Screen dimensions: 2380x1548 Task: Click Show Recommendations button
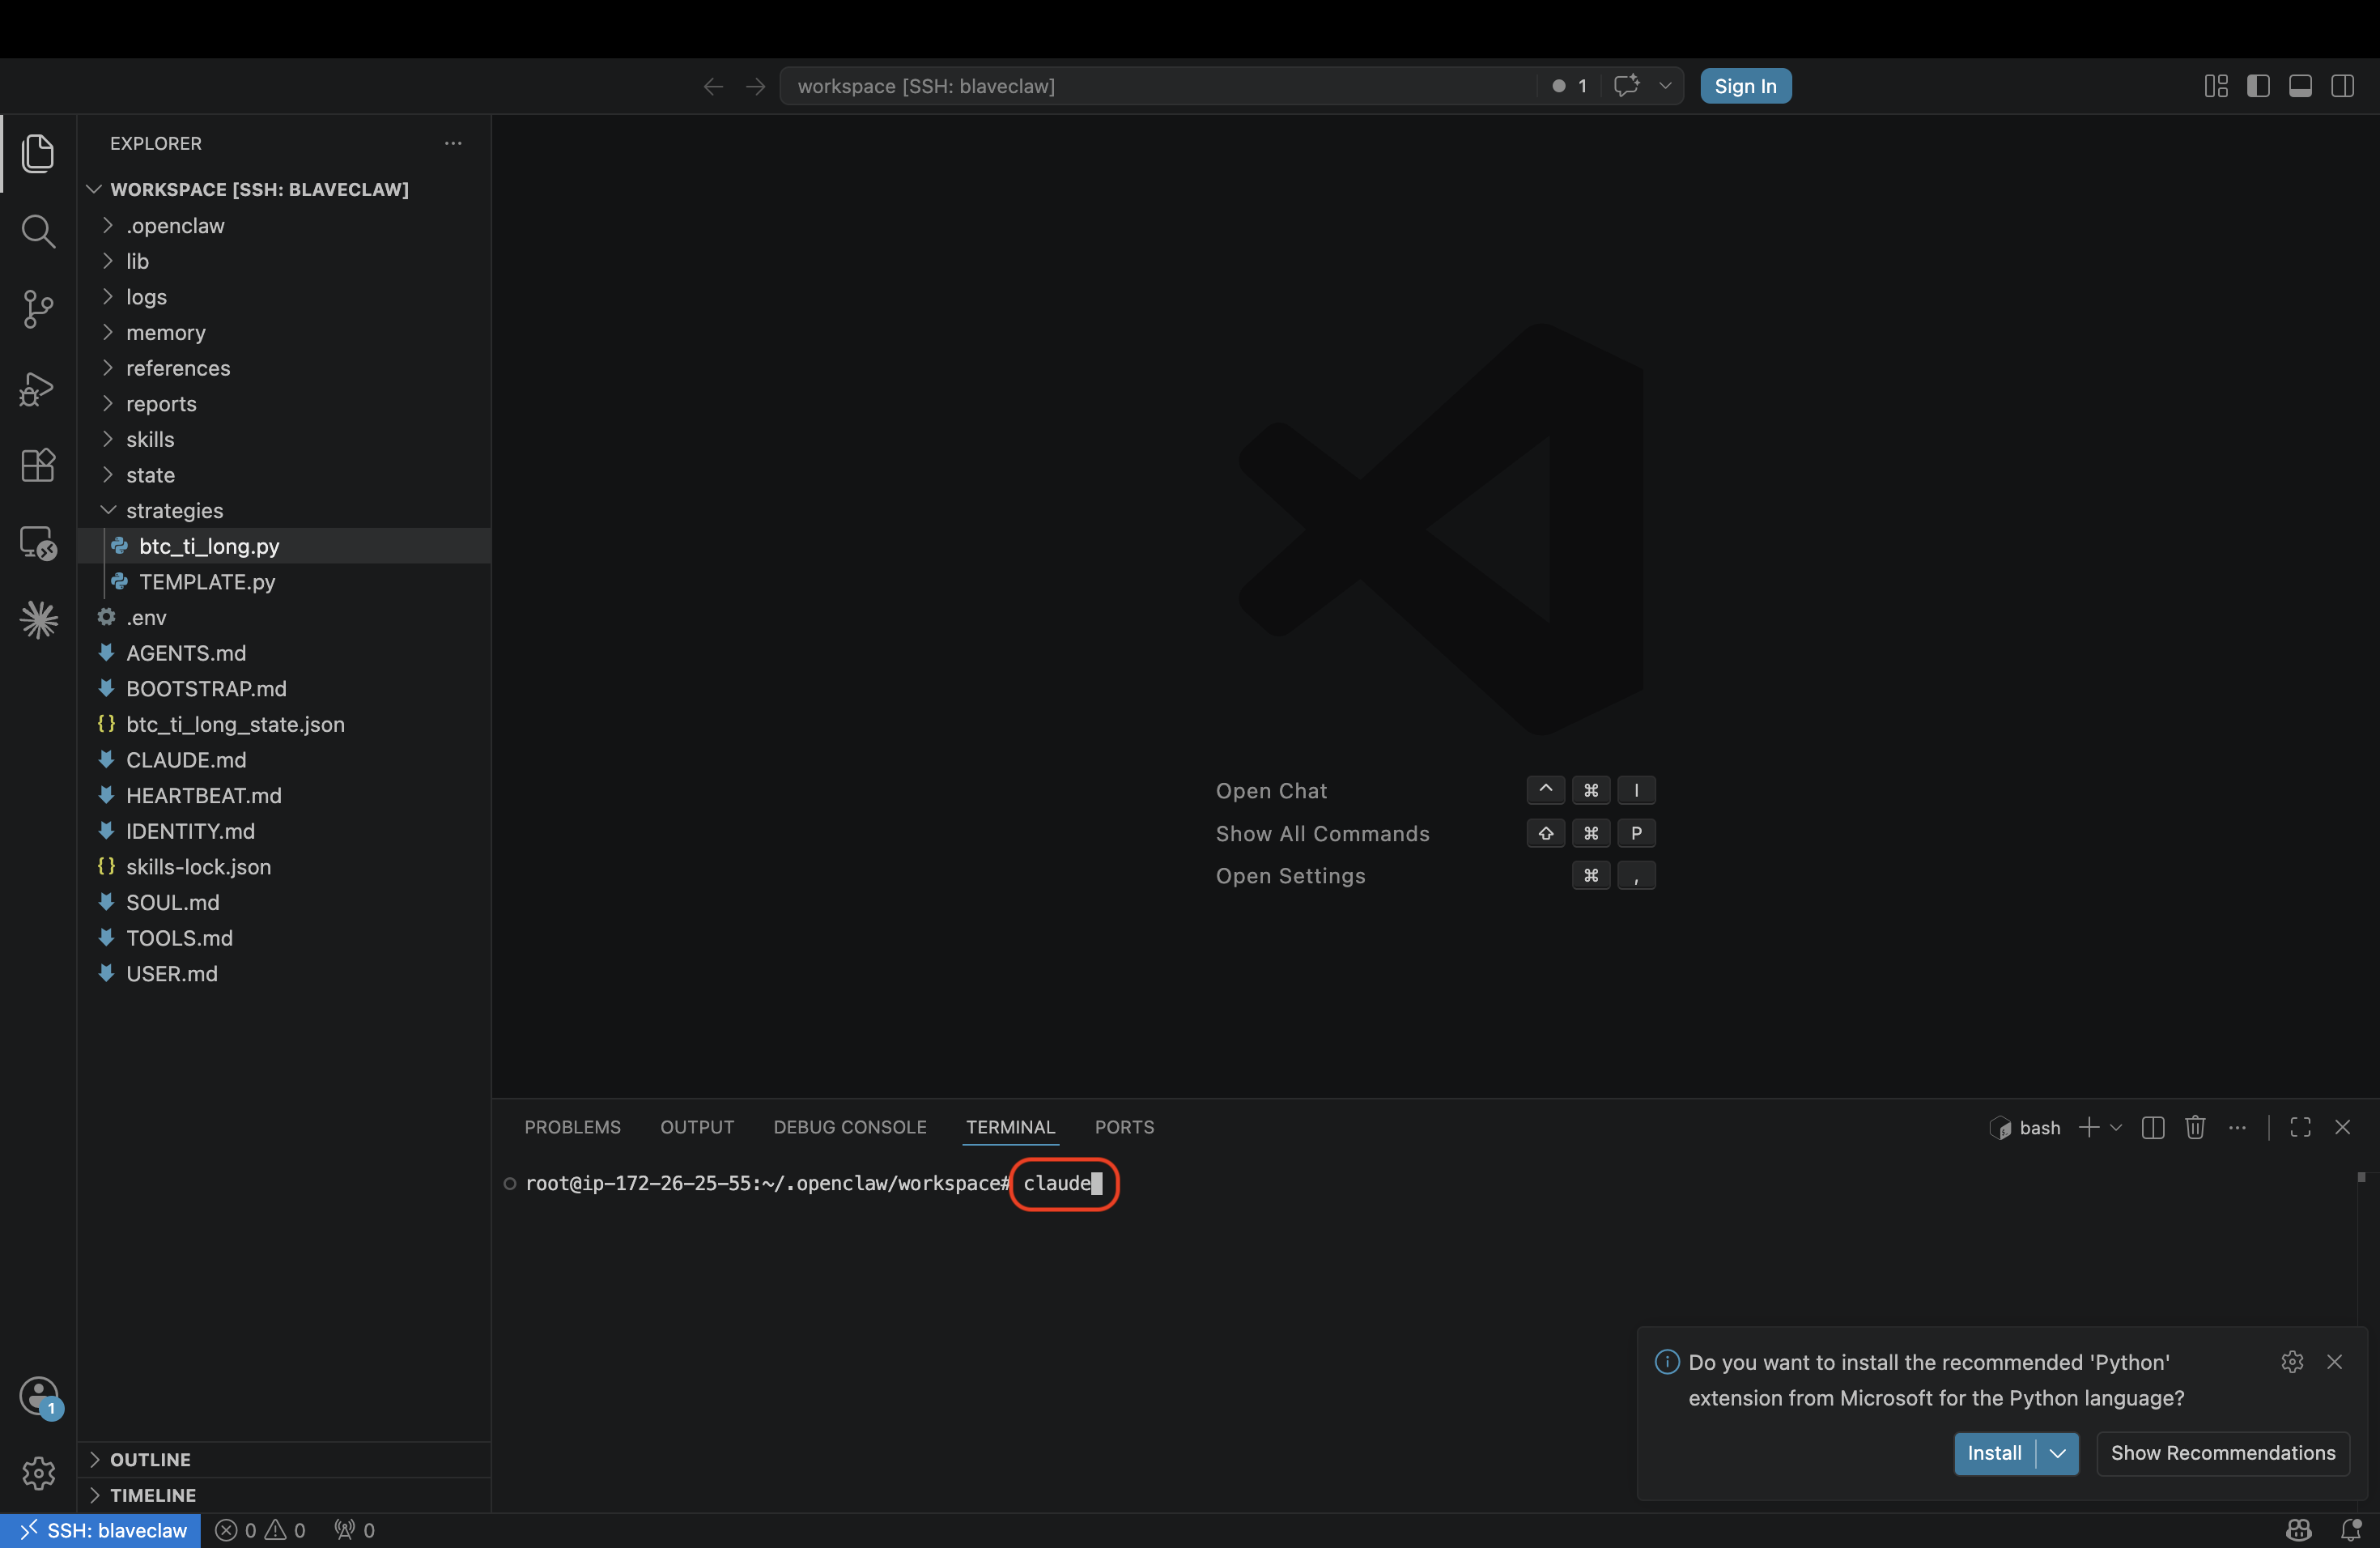(2222, 1453)
